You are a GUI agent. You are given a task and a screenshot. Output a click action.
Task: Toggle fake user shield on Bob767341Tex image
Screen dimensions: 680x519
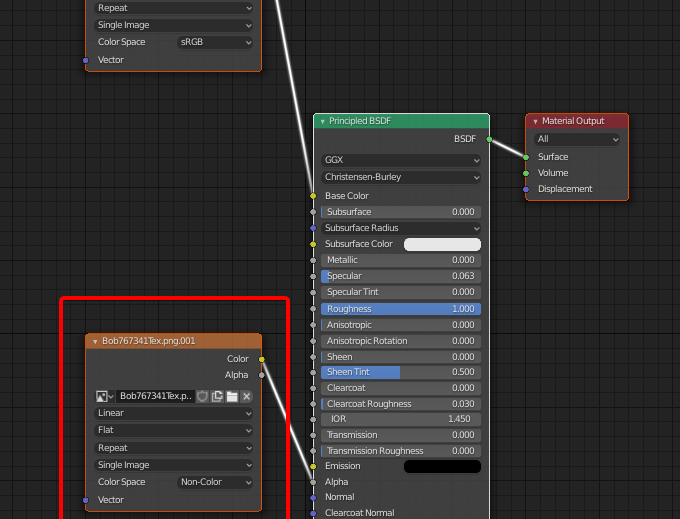[x=202, y=396]
